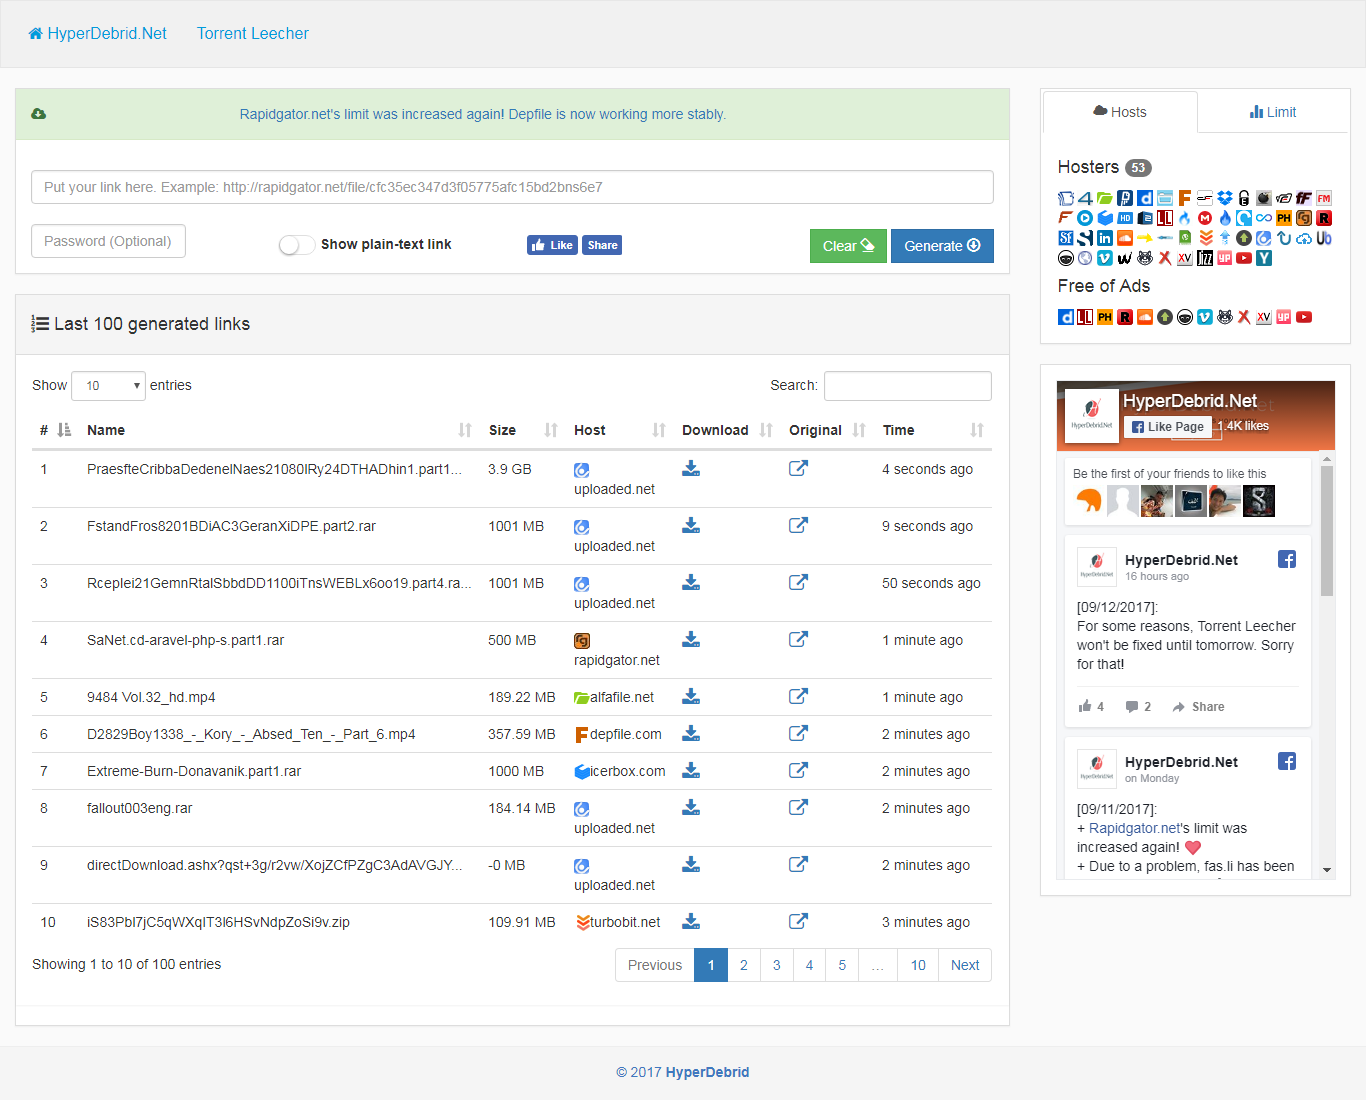Open the Rapidgator.net link in Facebook post
1366x1100 pixels.
pyautogui.click(x=1133, y=828)
